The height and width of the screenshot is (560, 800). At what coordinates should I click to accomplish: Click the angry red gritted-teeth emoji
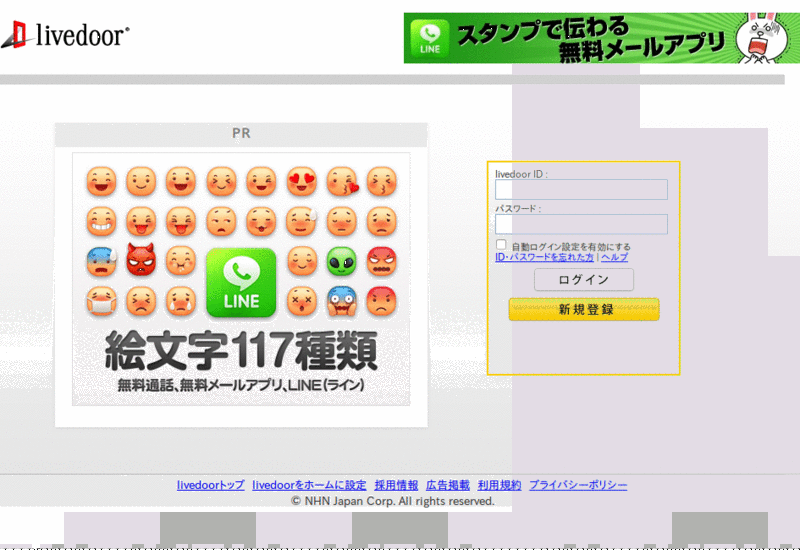coord(381,261)
